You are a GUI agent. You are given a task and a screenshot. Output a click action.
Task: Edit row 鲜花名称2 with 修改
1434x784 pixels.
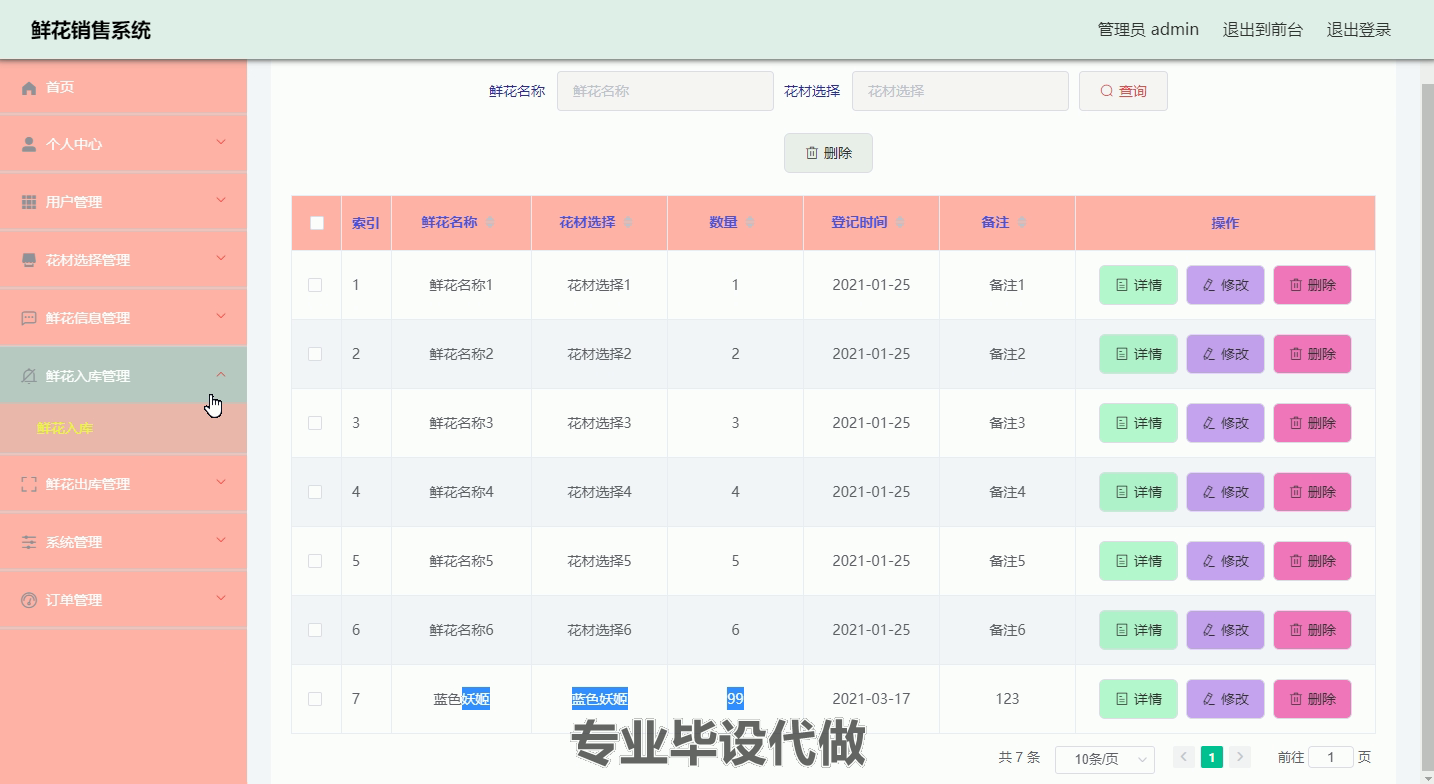(1225, 354)
